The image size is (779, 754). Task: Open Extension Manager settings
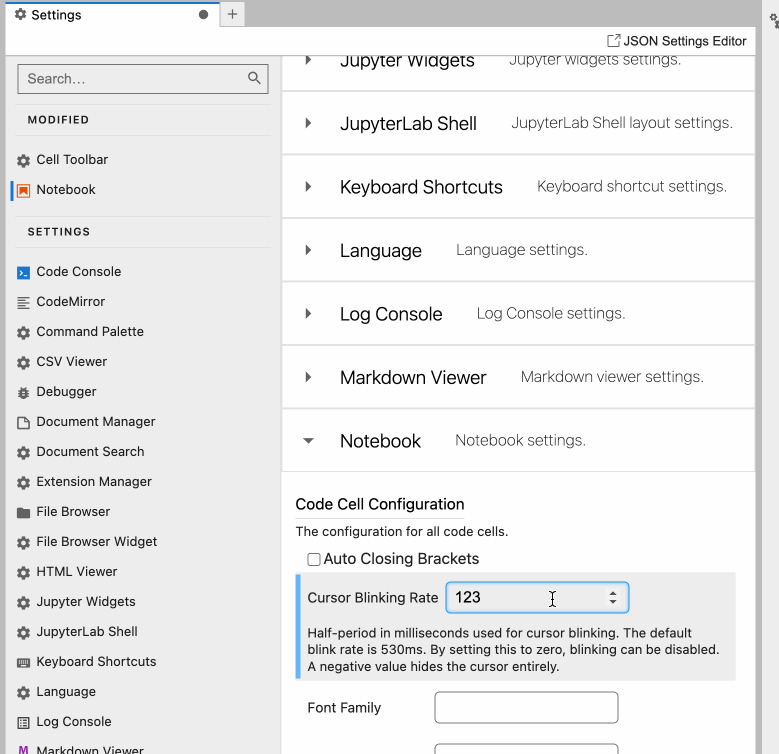pyautogui.click(x=94, y=481)
